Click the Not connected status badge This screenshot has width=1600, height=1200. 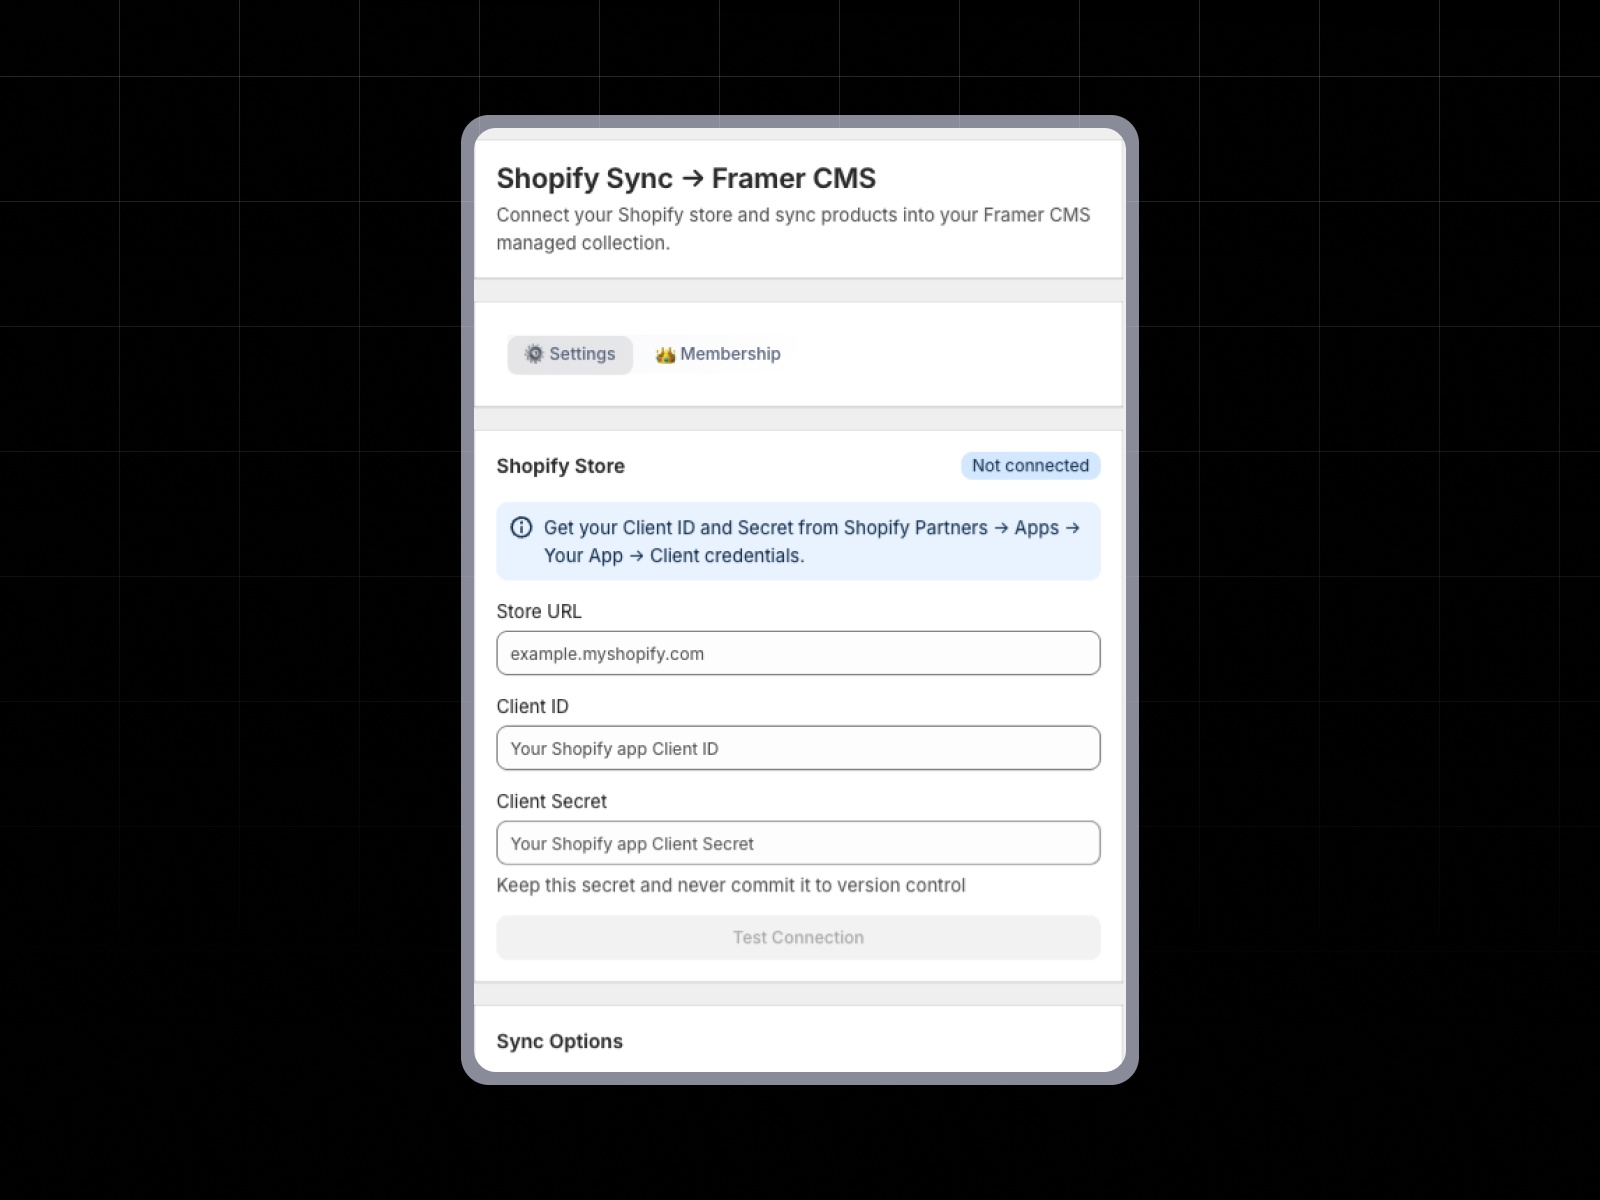click(1030, 465)
